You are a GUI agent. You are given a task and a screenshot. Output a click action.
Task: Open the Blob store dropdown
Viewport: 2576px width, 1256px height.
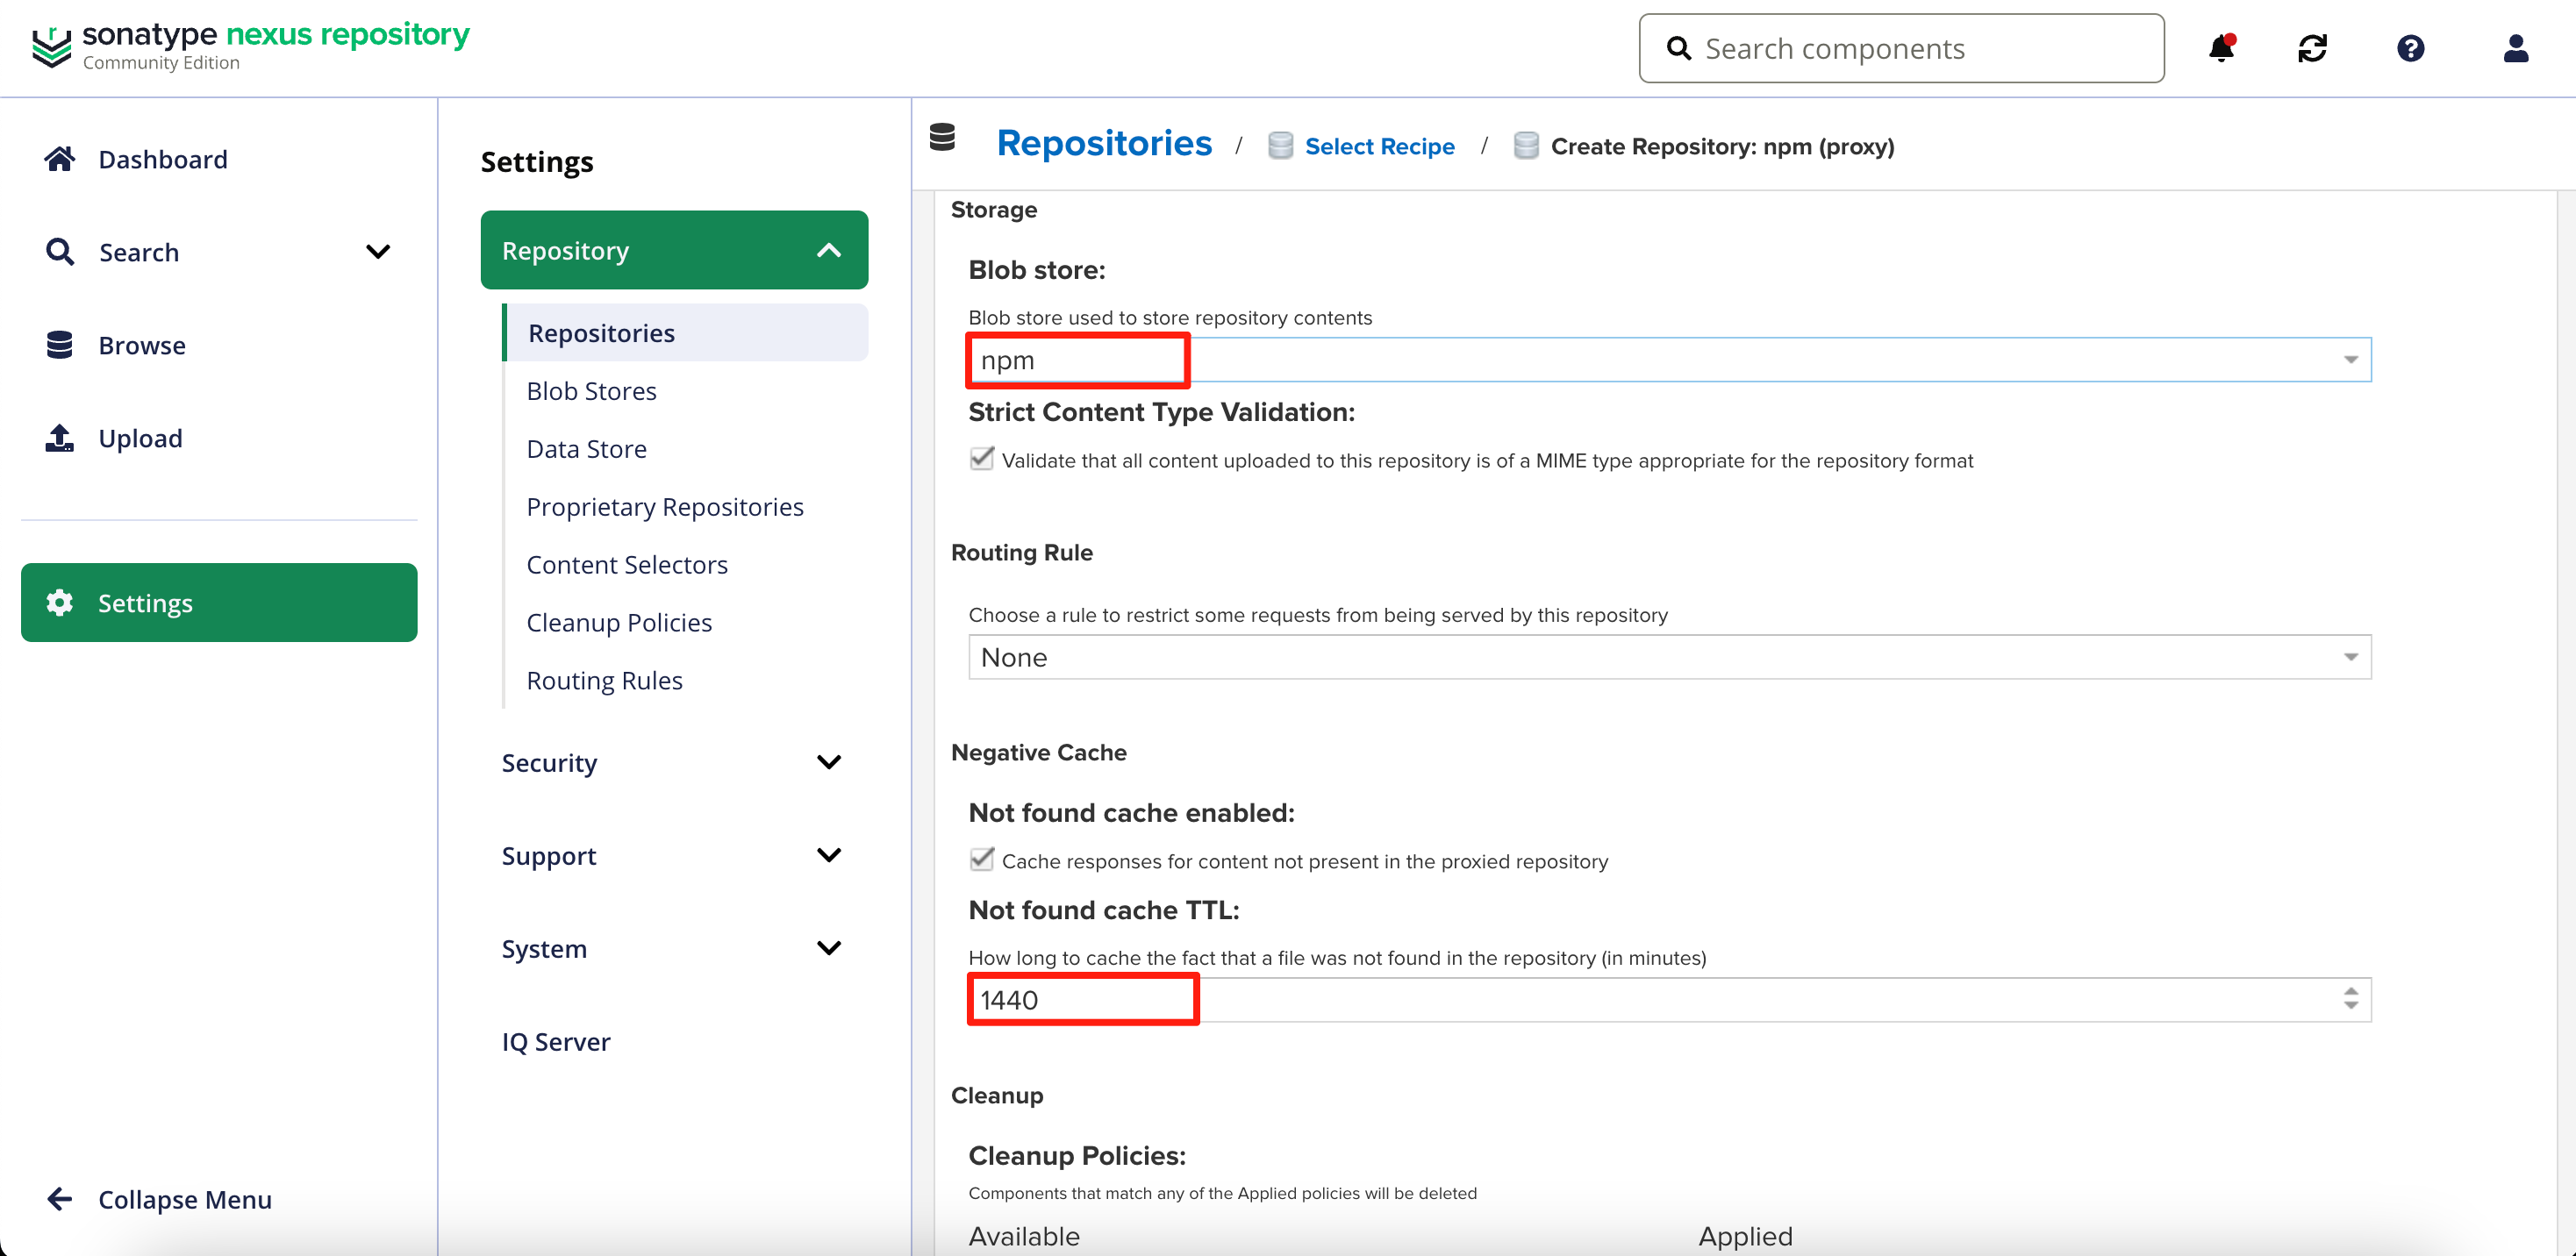pyautogui.click(x=2350, y=360)
